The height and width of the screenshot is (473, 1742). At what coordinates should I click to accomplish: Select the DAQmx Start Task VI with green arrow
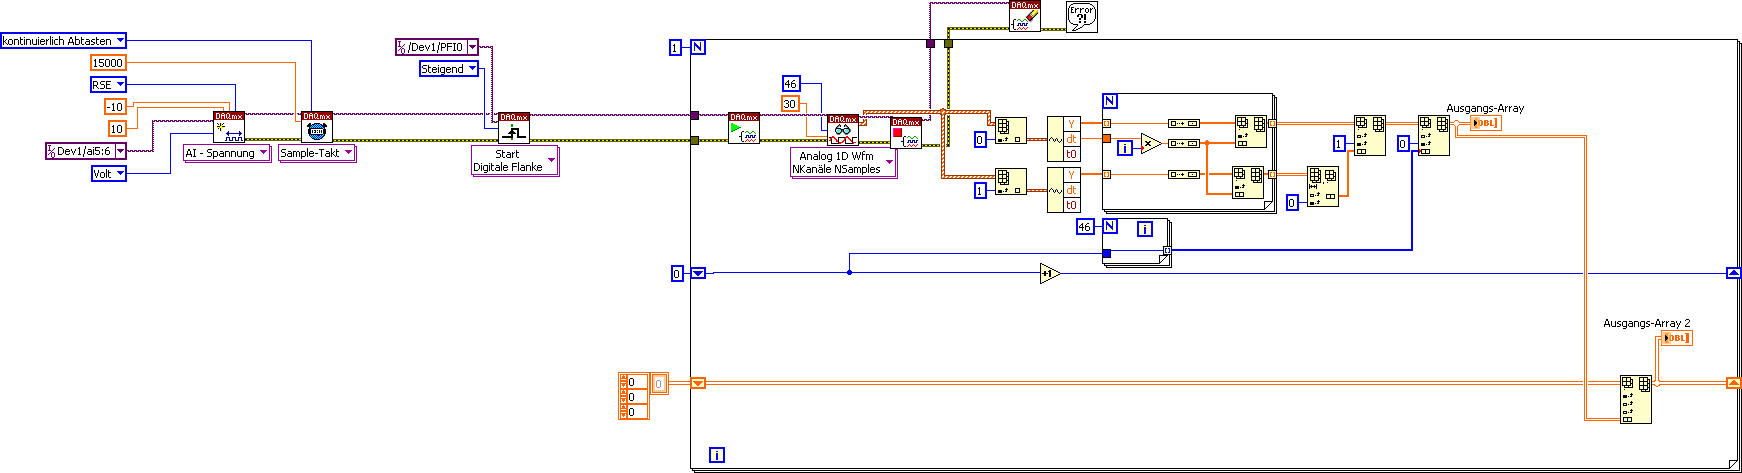pos(744,129)
